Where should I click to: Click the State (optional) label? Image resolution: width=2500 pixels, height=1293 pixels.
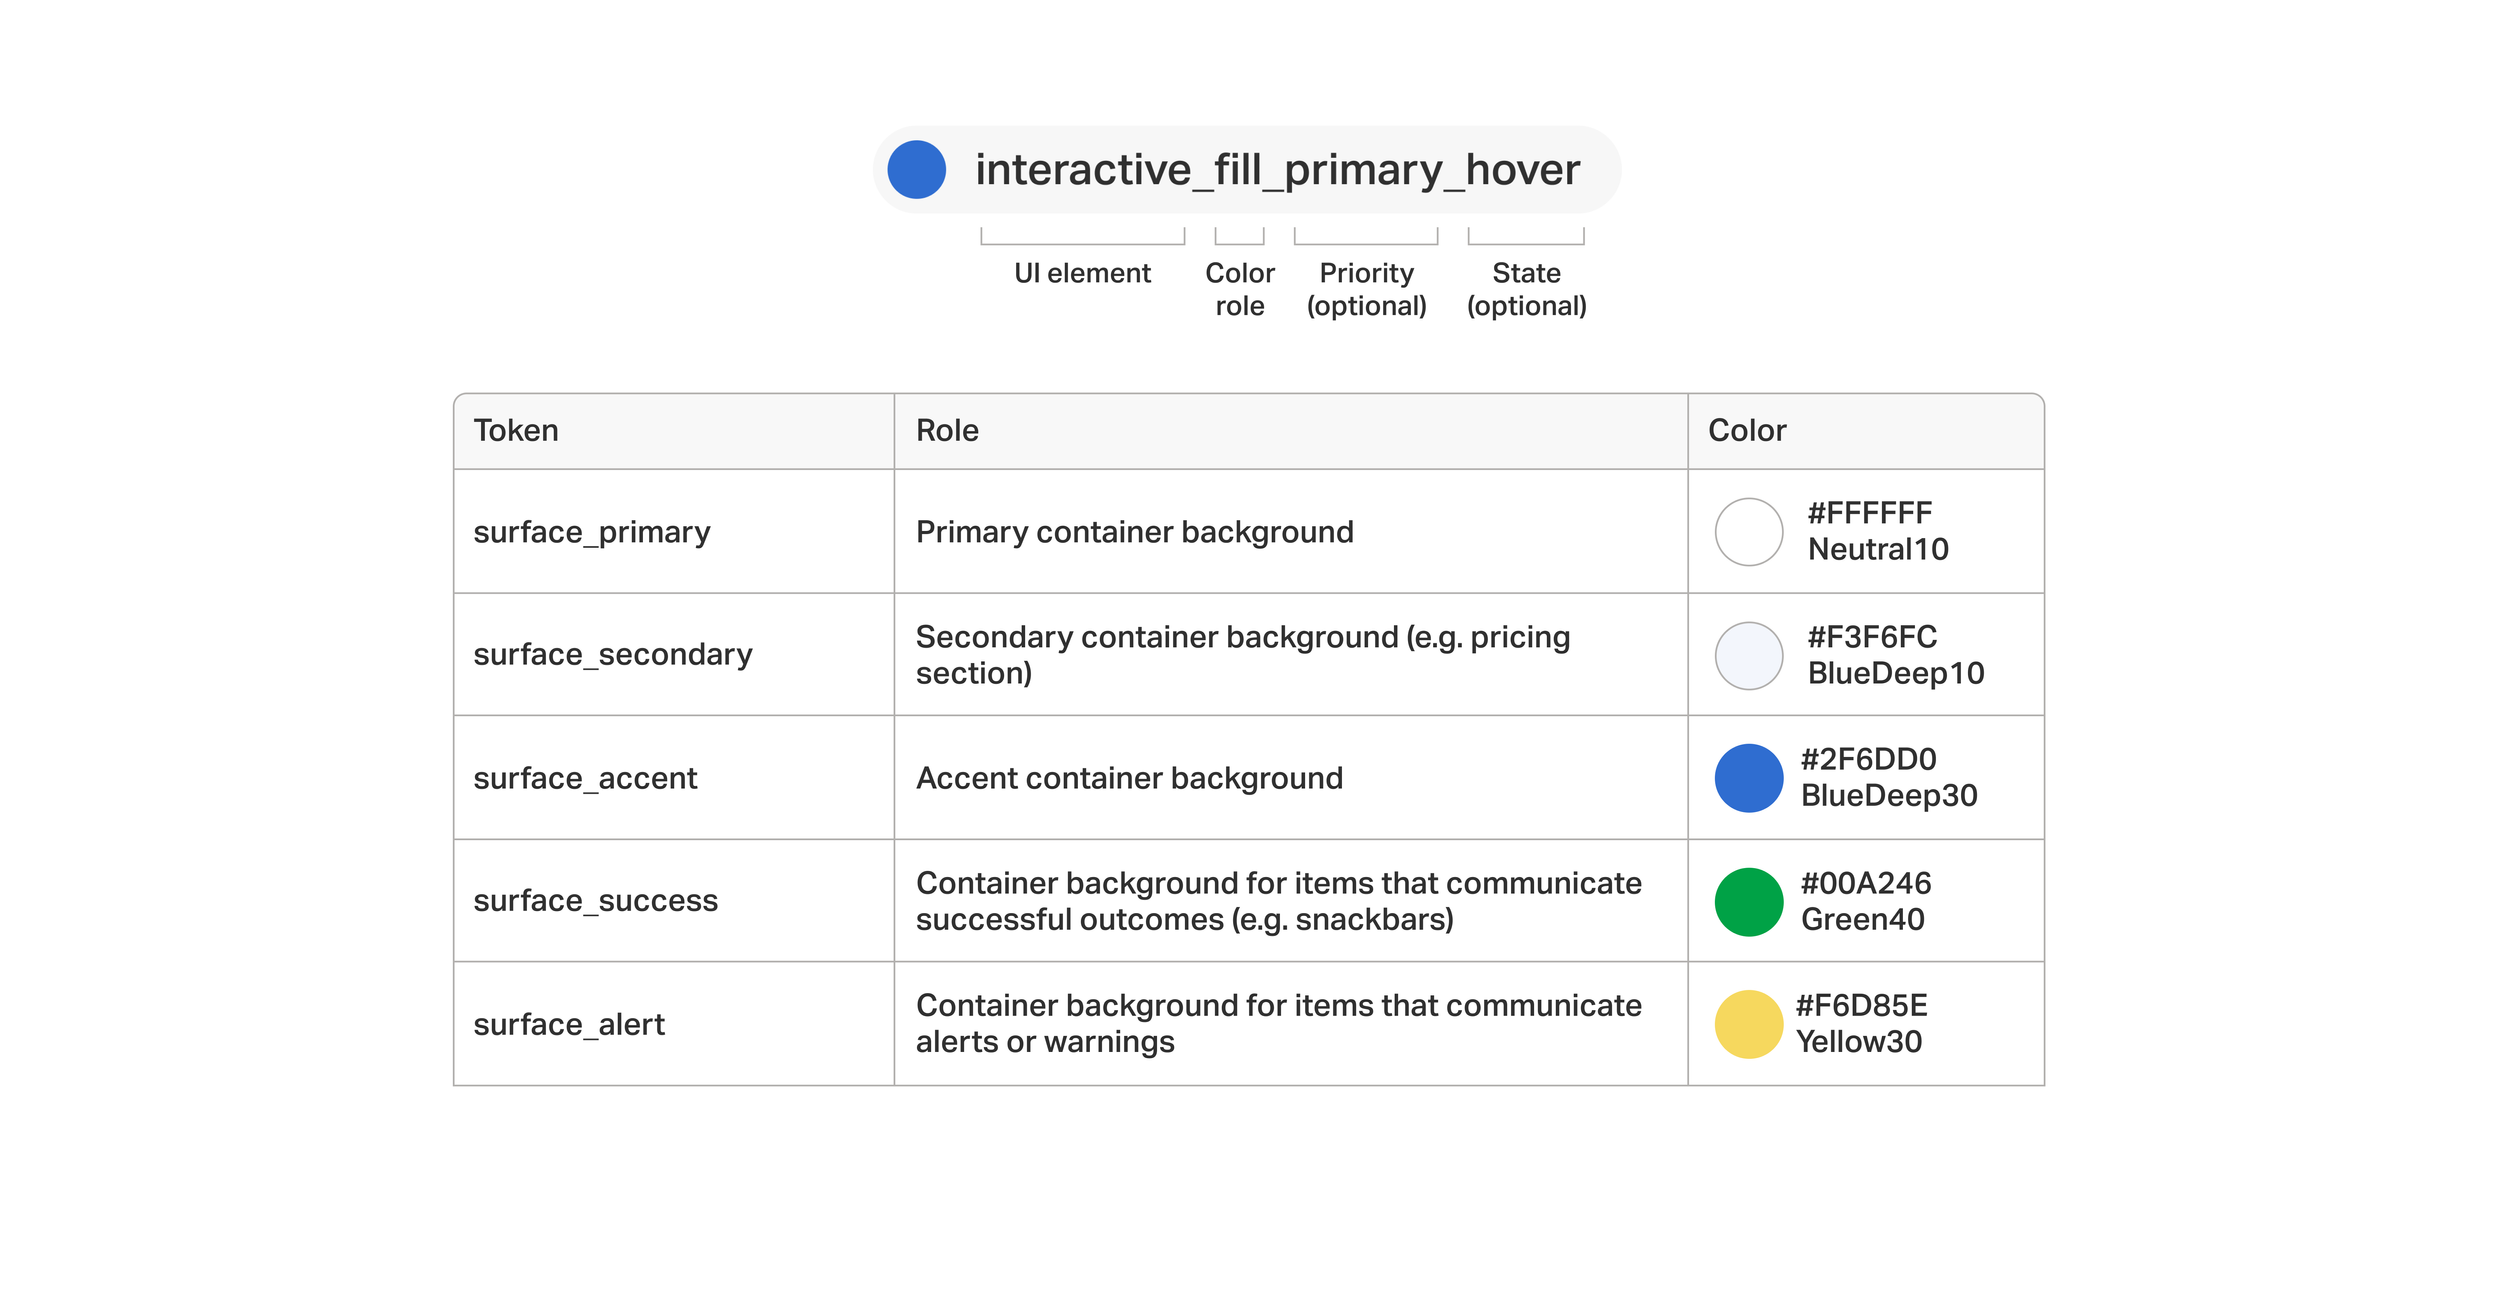pyautogui.click(x=1526, y=289)
